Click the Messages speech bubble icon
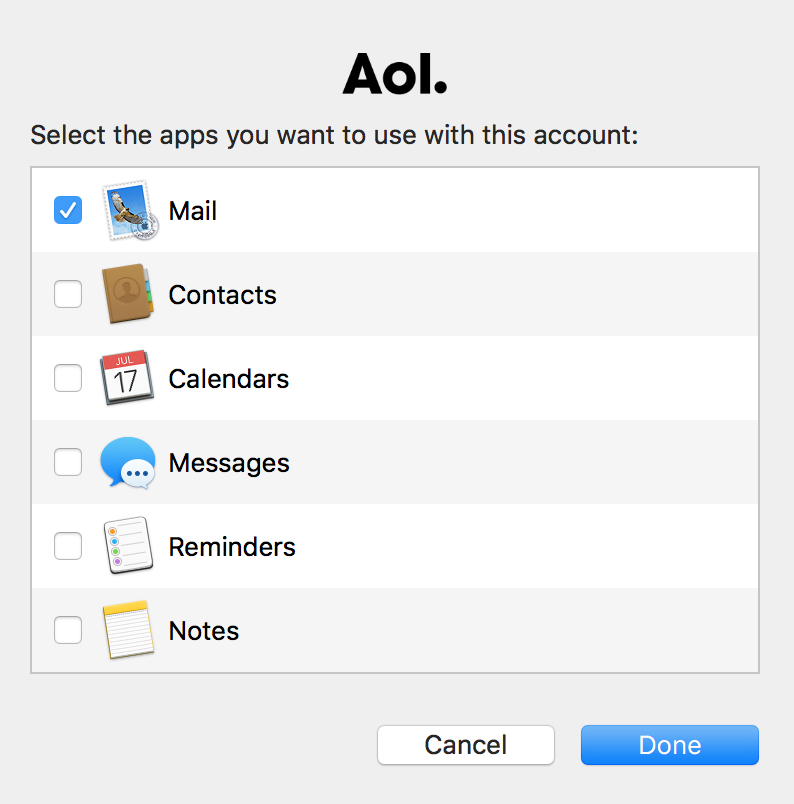The height and width of the screenshot is (804, 794). [127, 463]
